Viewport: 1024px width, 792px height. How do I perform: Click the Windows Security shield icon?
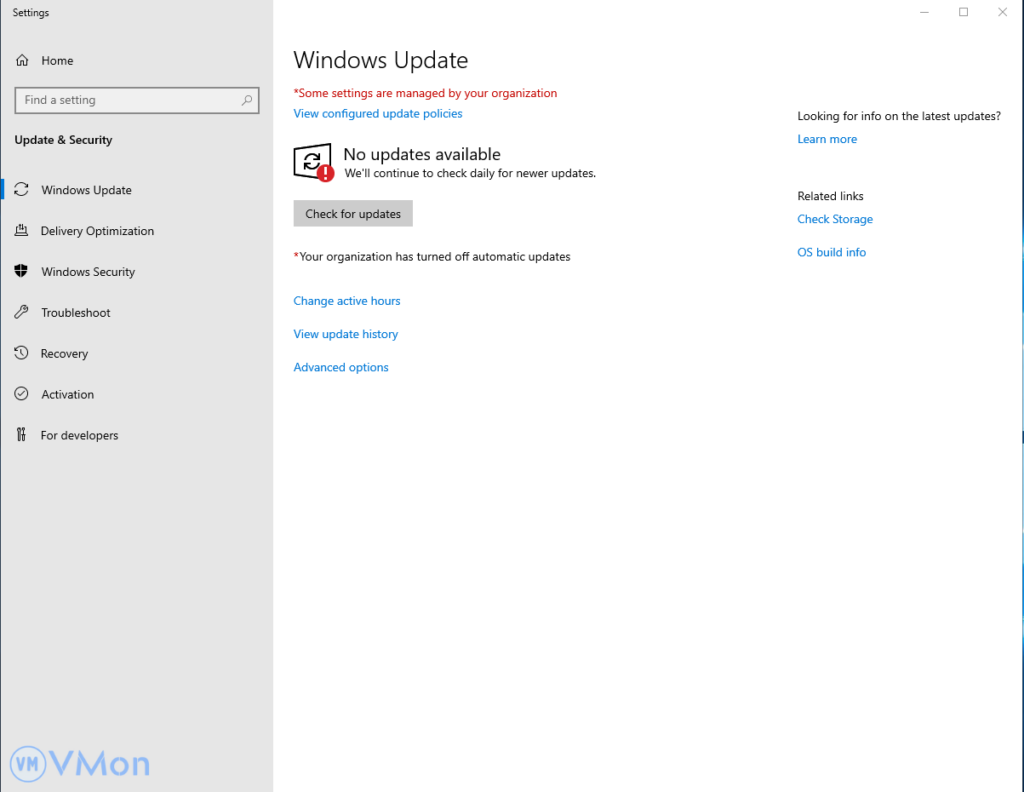click(21, 272)
